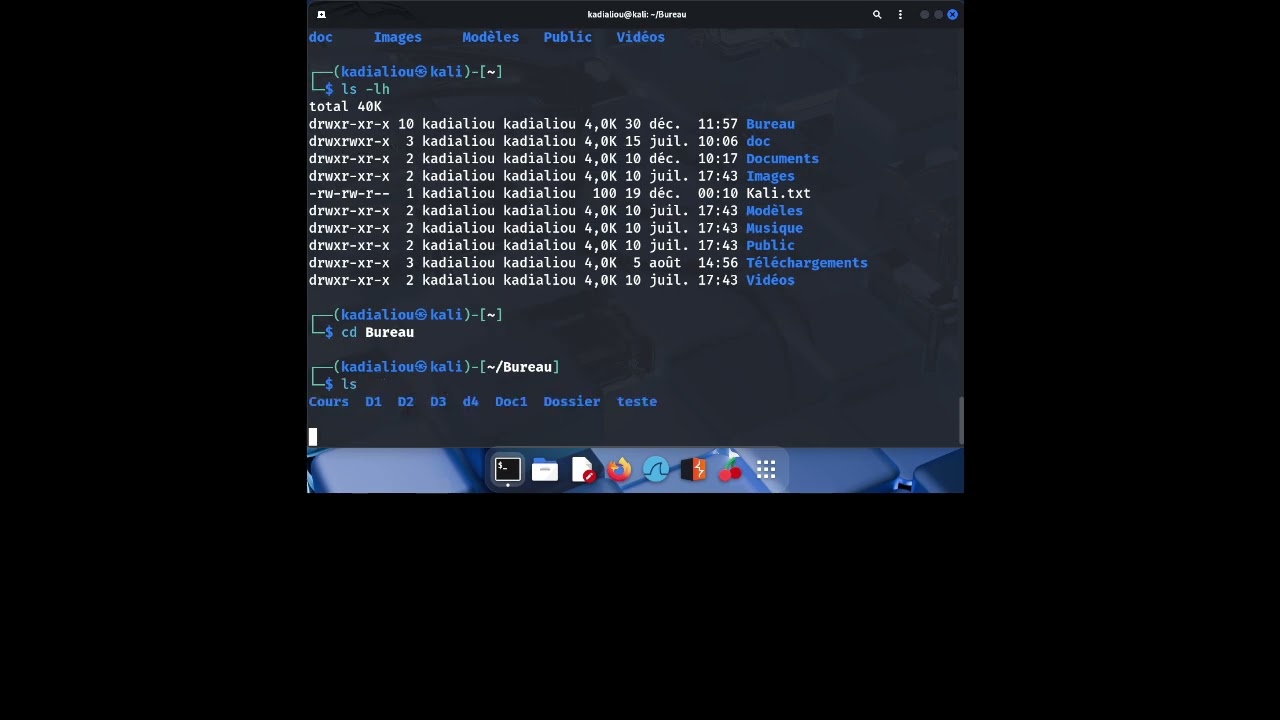Click the '100' file size of Kali.txt
This screenshot has height=720, width=1280.
[604, 193]
